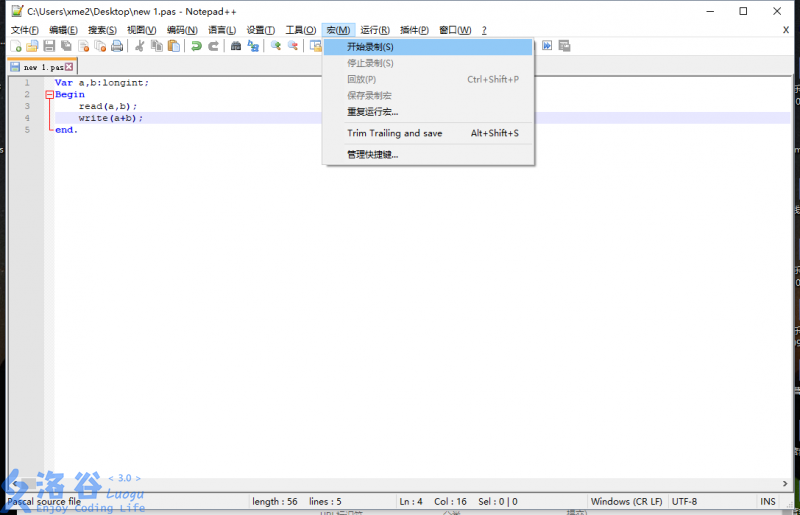Click the code line 'write(a+b);'

click(x=111, y=118)
